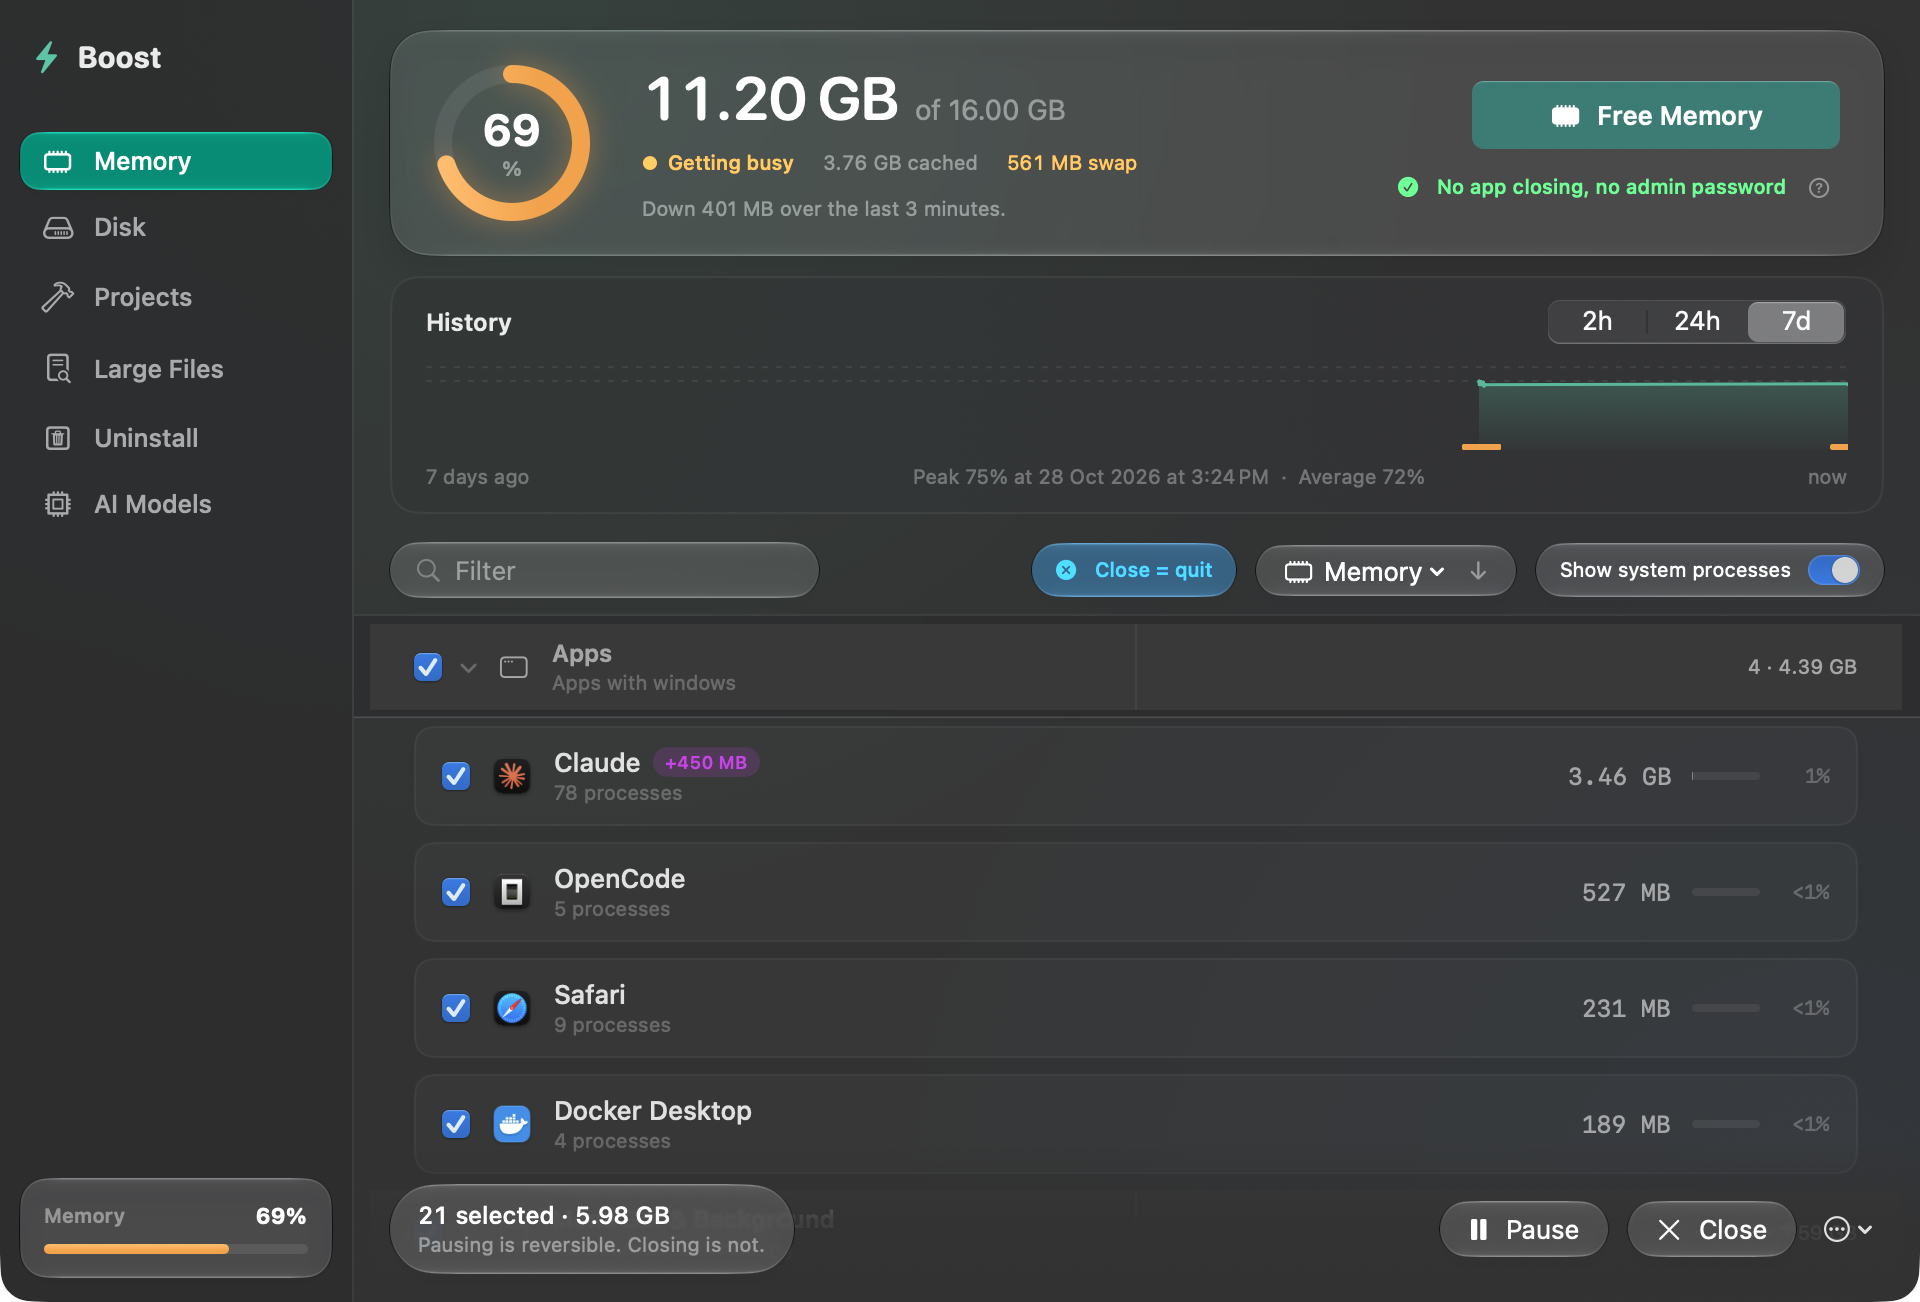
Task: Open the Disk section in sidebar
Action: tap(176, 227)
